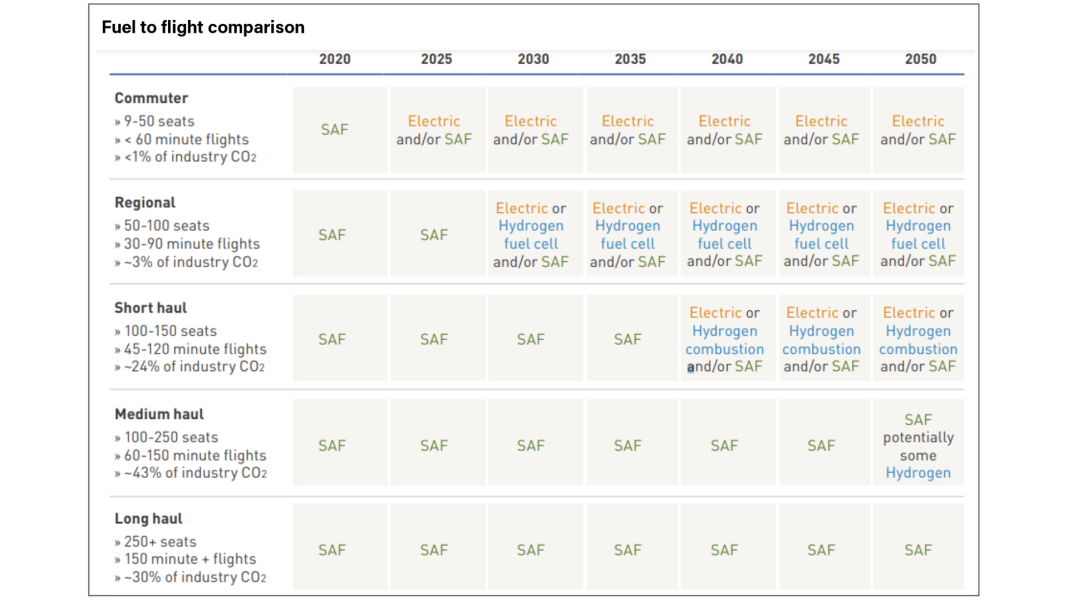1068x601 pixels.
Task: Select the Regional 2030 Hydrogen fuel cell entry
Action: click(531, 235)
